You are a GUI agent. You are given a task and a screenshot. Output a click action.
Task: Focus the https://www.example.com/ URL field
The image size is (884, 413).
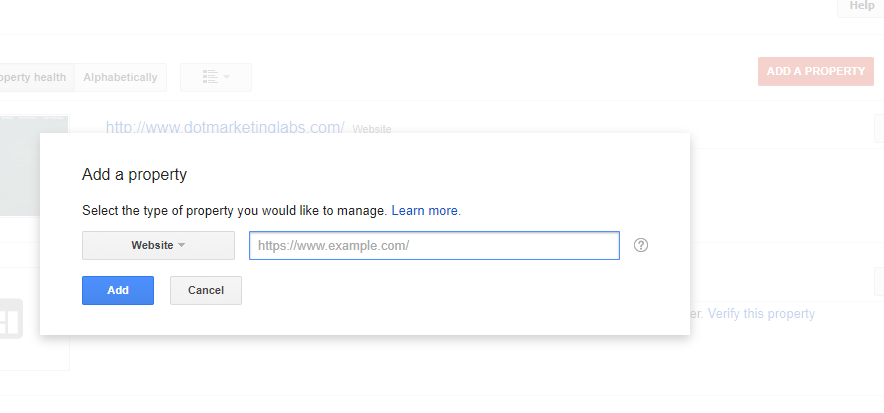coord(434,245)
